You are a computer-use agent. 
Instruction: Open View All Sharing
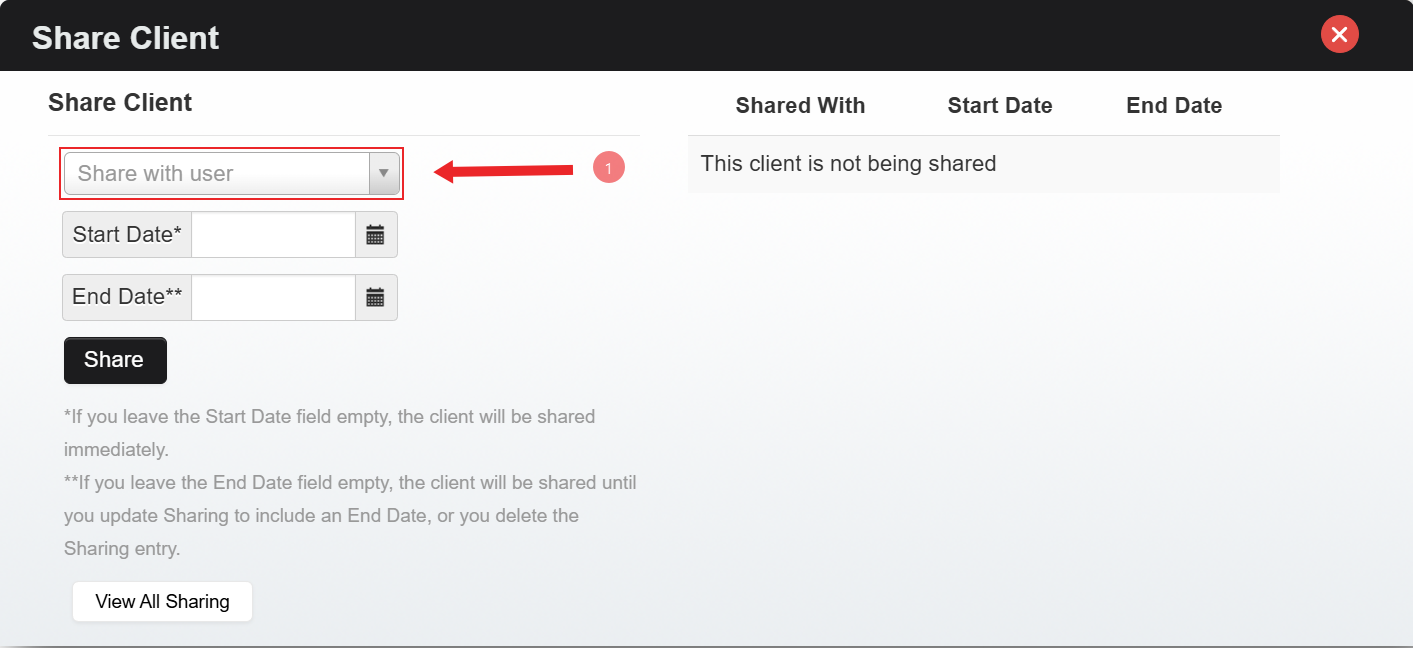pos(162,601)
